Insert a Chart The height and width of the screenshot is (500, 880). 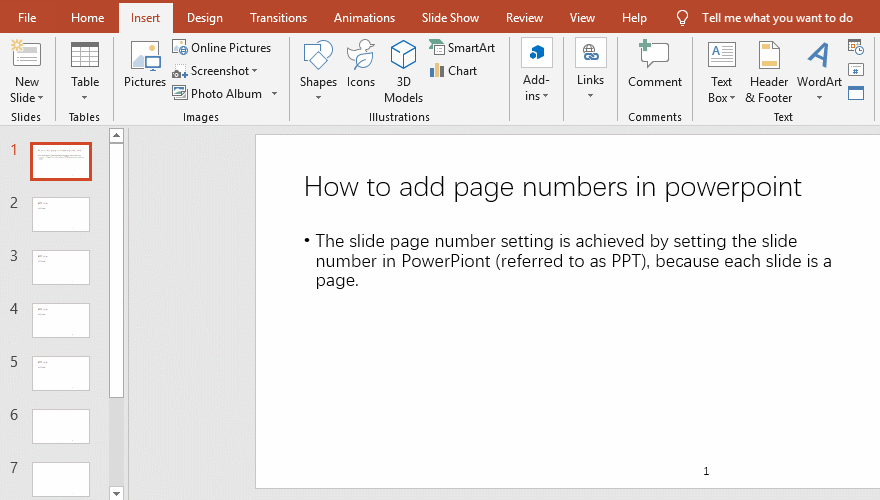click(x=454, y=71)
